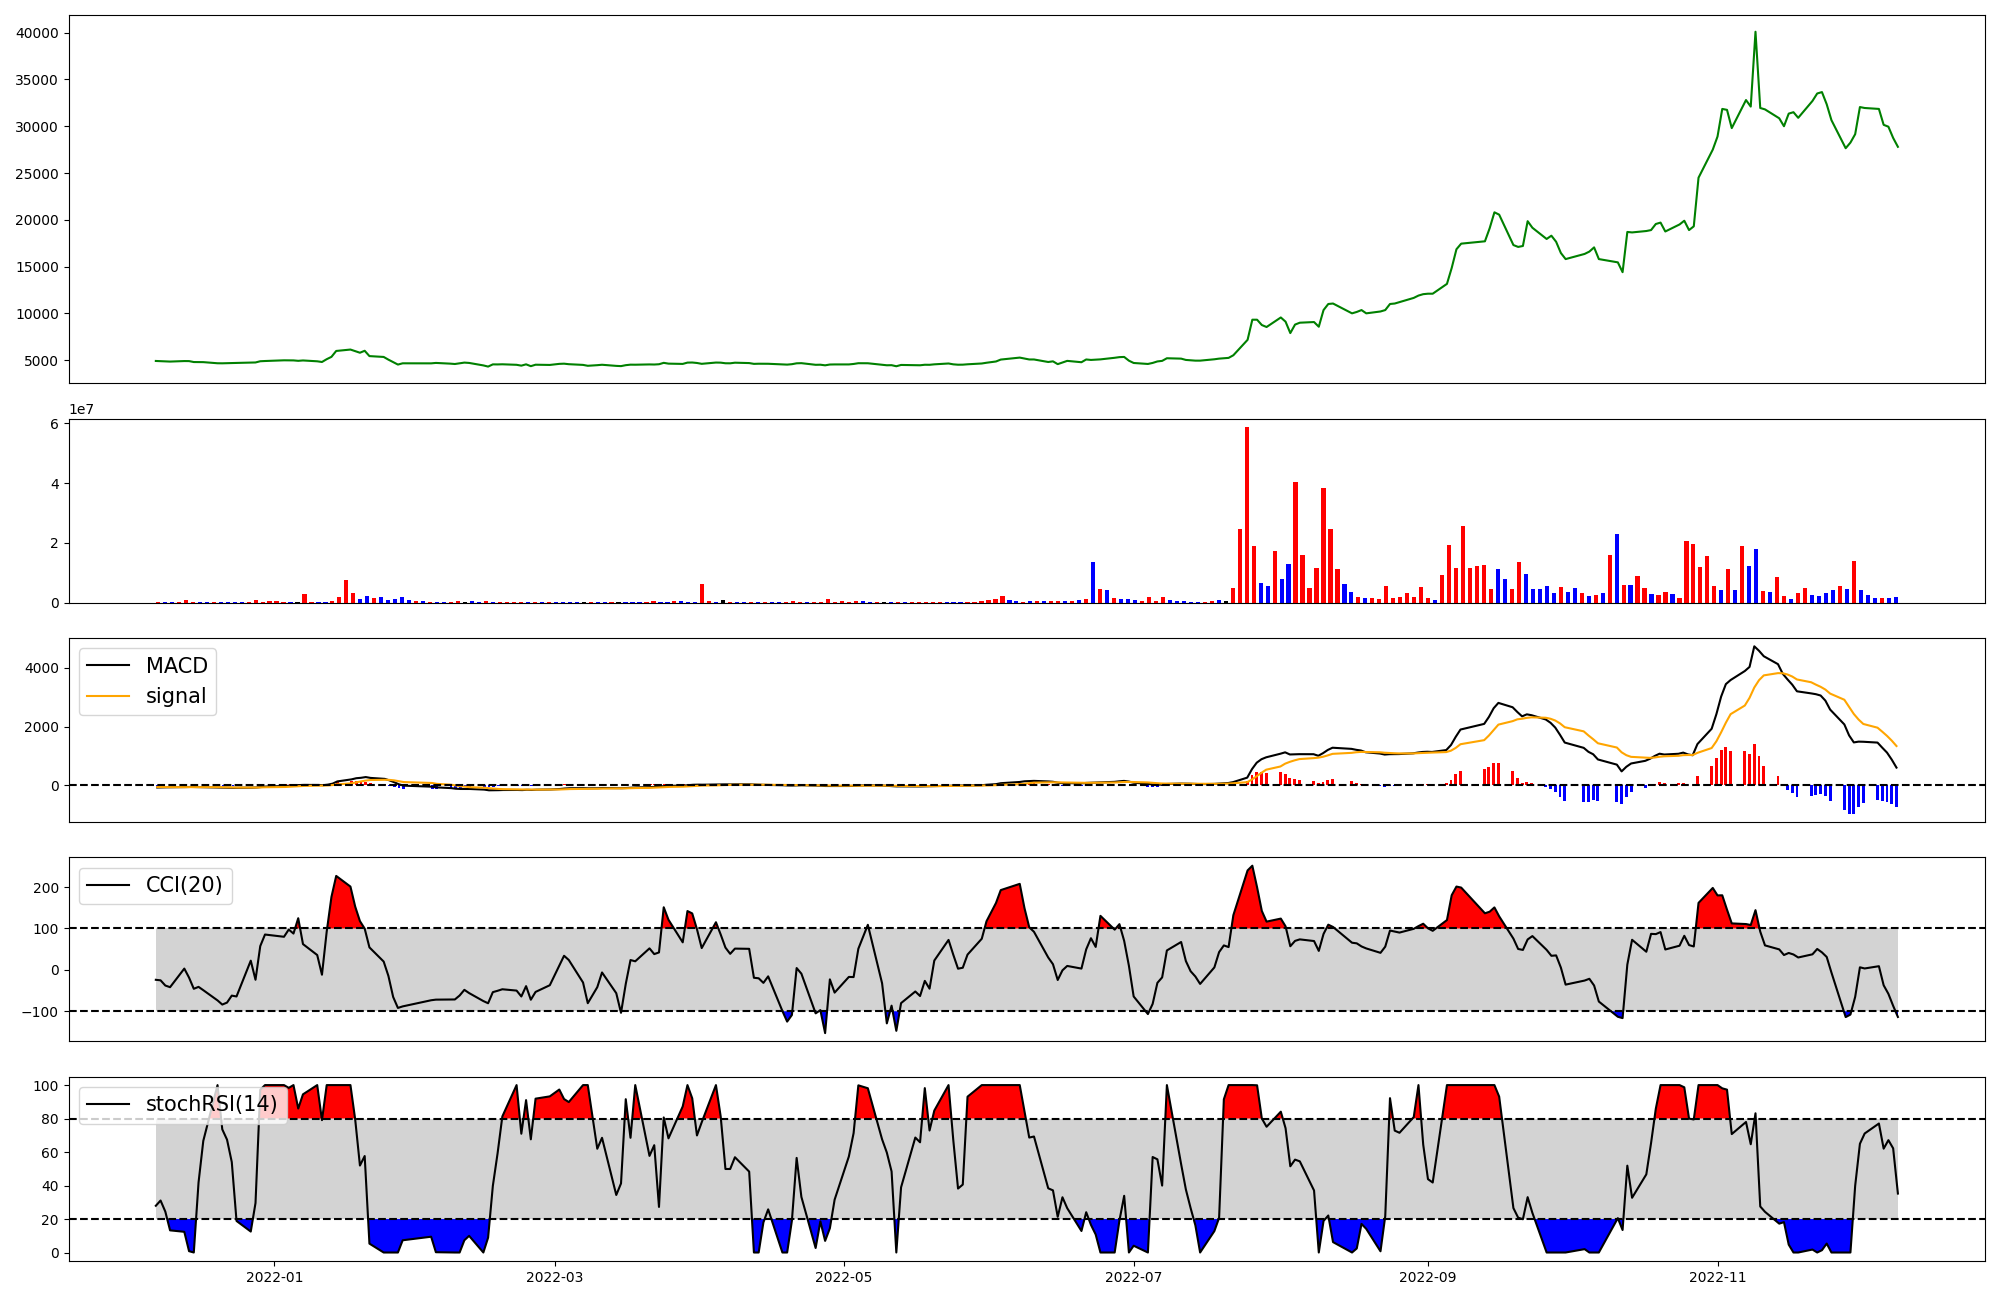Viewport: 2000px width, 1300px height.
Task: Click the -100 tick on CCI axis
Action: (x=40, y=1012)
